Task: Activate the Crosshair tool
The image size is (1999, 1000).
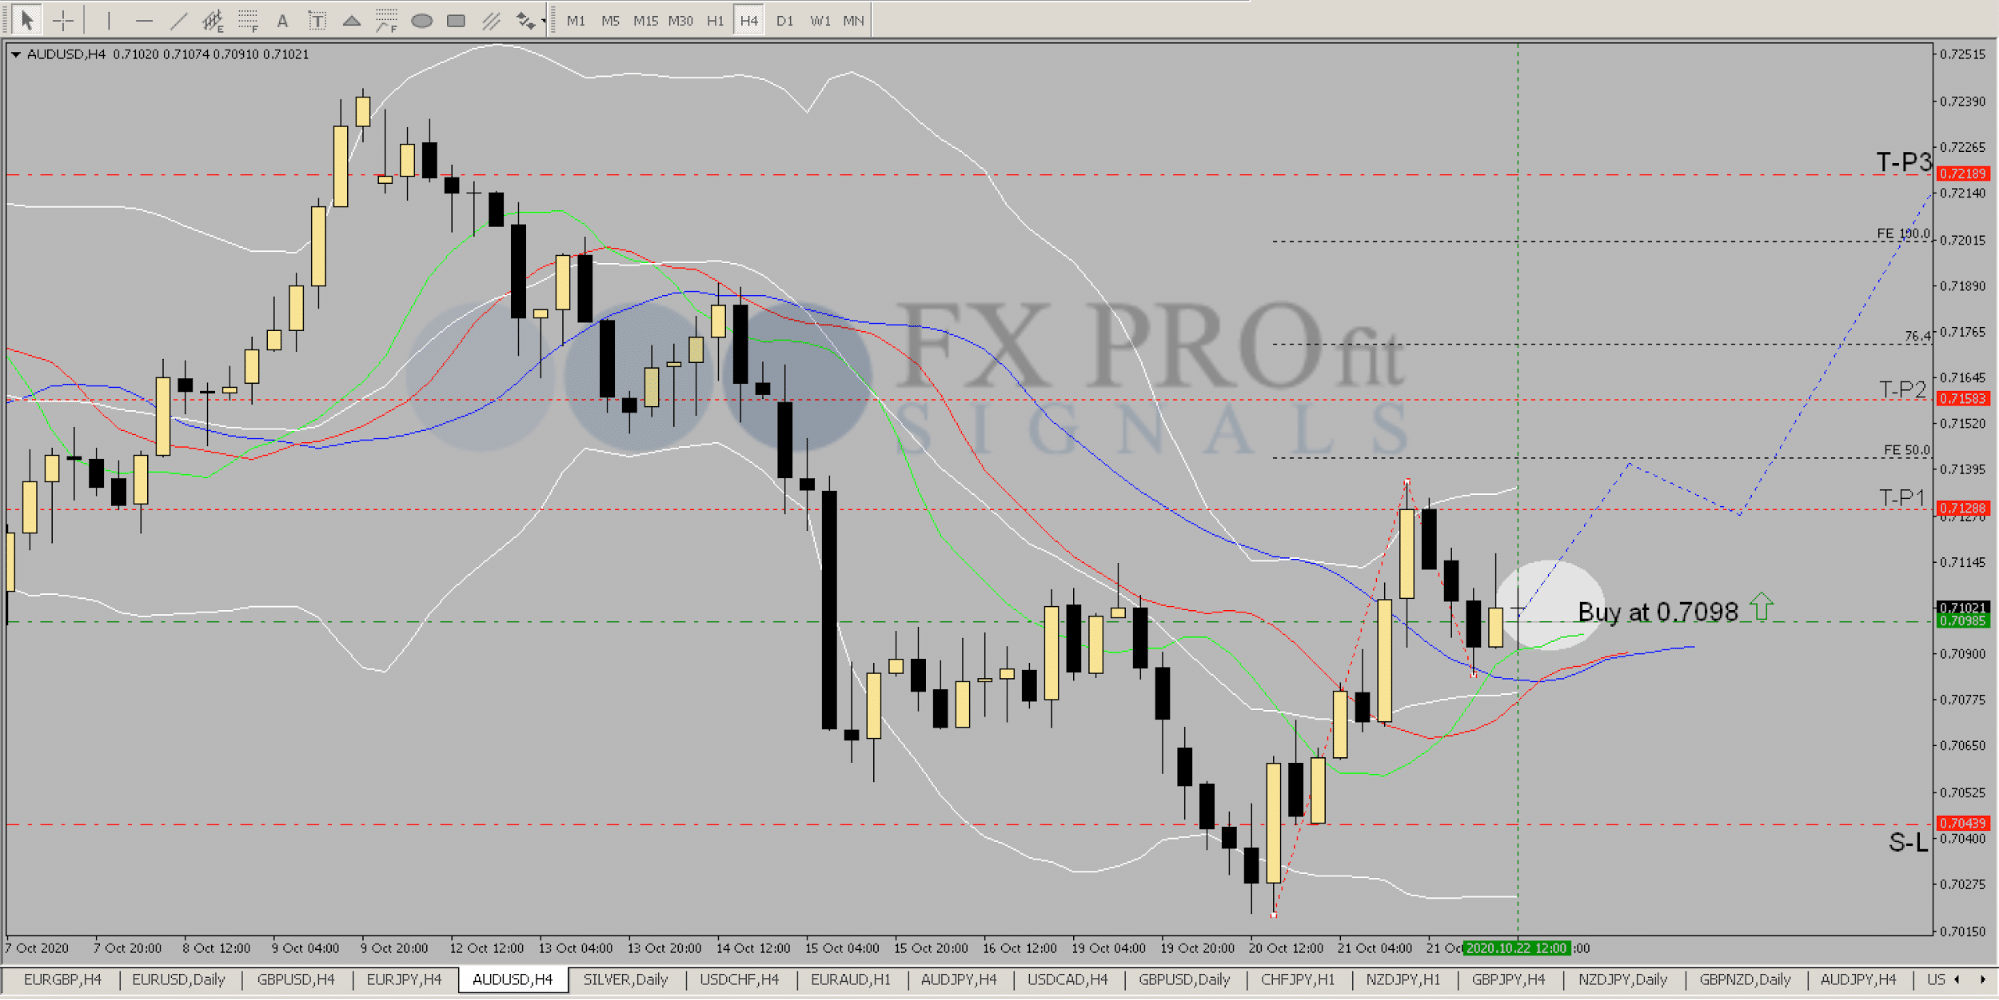Action: click(63, 20)
